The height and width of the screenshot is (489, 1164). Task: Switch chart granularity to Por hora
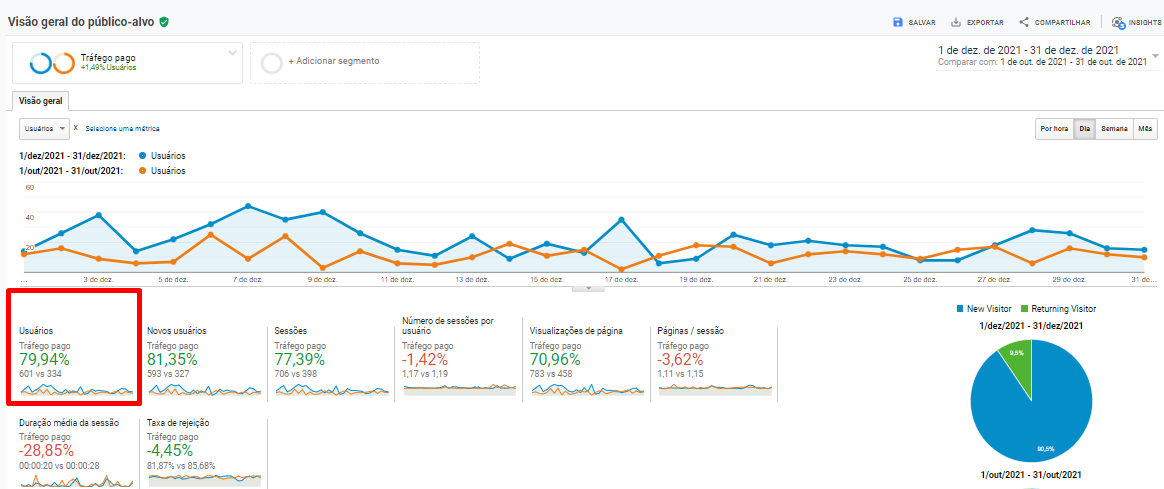1054,129
